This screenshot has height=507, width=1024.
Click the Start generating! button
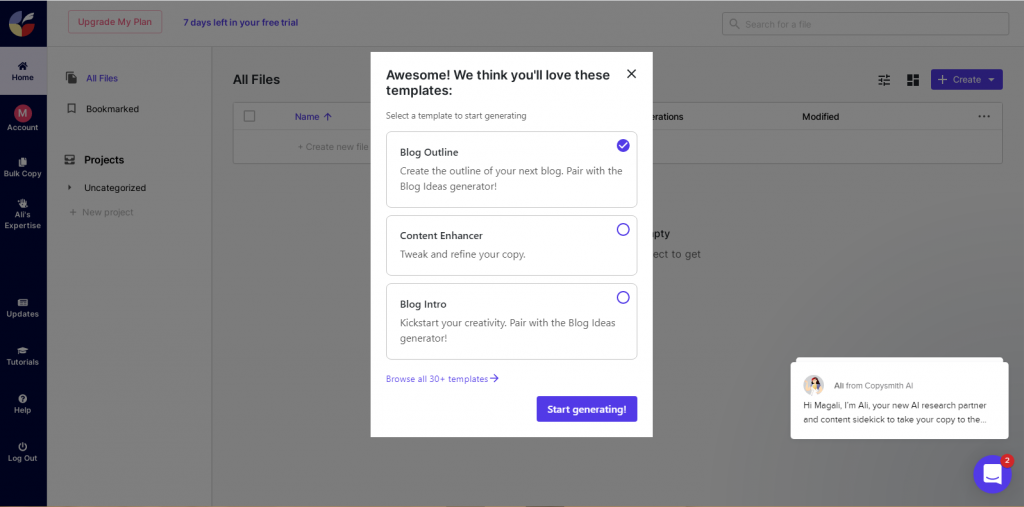tap(586, 409)
